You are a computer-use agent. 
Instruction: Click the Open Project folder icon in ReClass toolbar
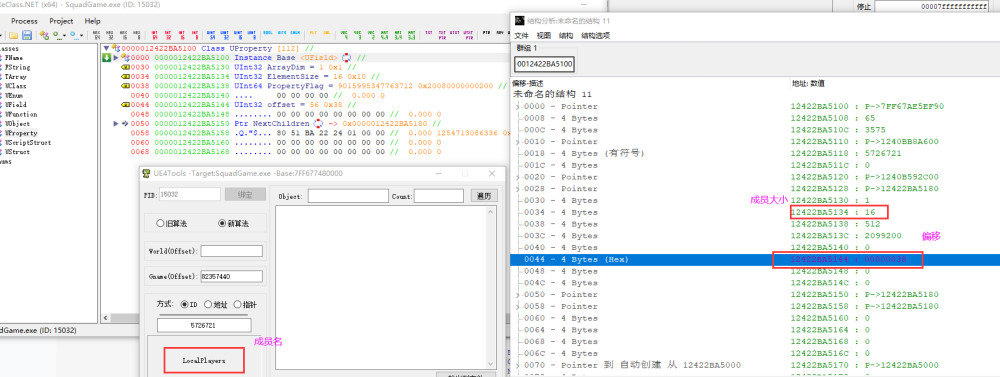[13, 35]
